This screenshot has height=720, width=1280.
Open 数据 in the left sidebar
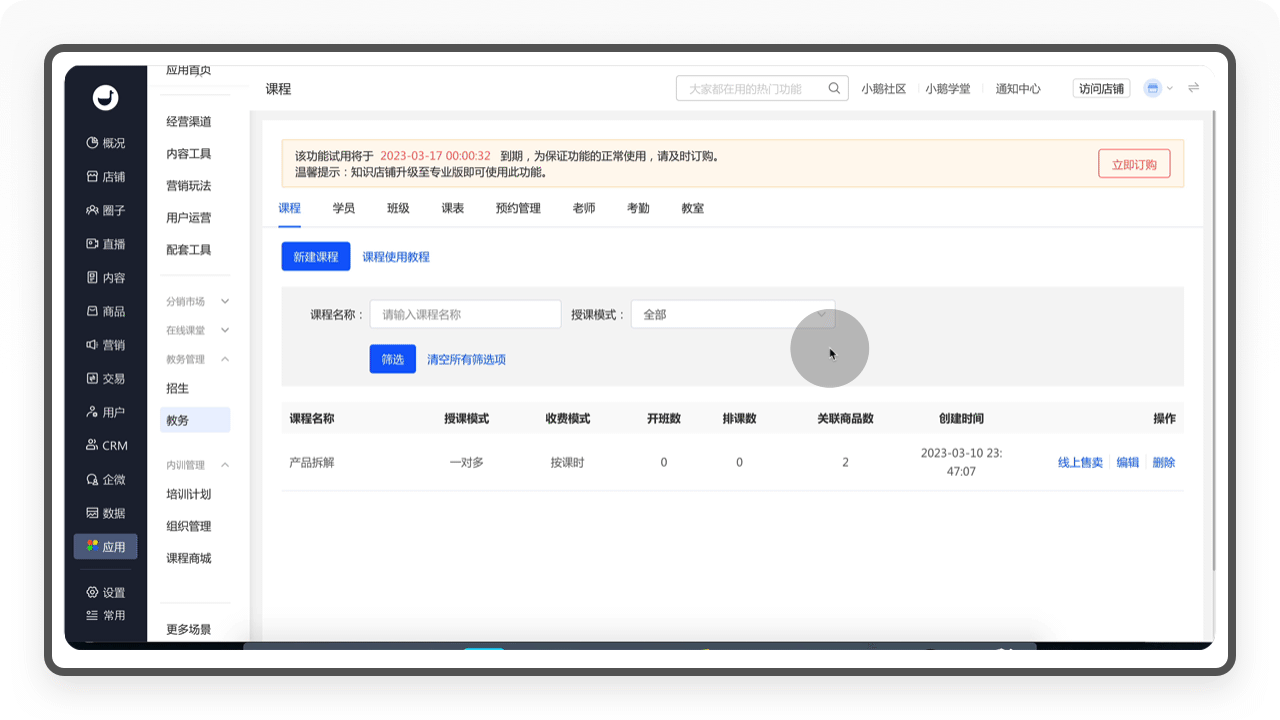(x=105, y=513)
